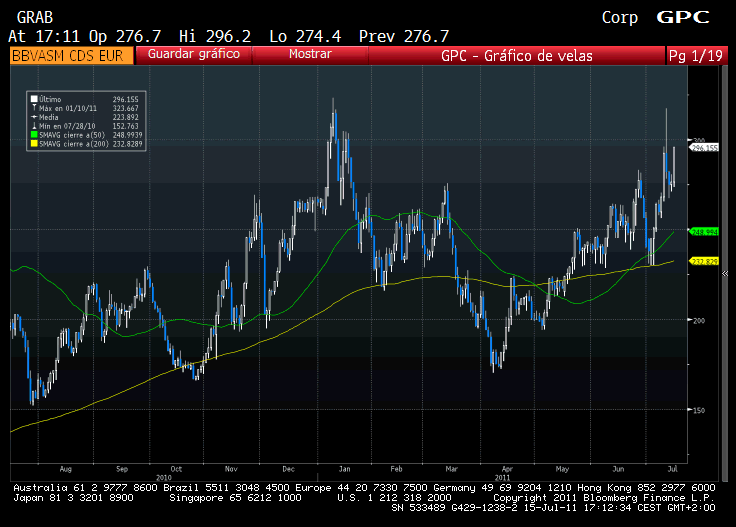This screenshot has width=736, height=527.
Task: Click the Aug label on time axis
Action: (66, 469)
